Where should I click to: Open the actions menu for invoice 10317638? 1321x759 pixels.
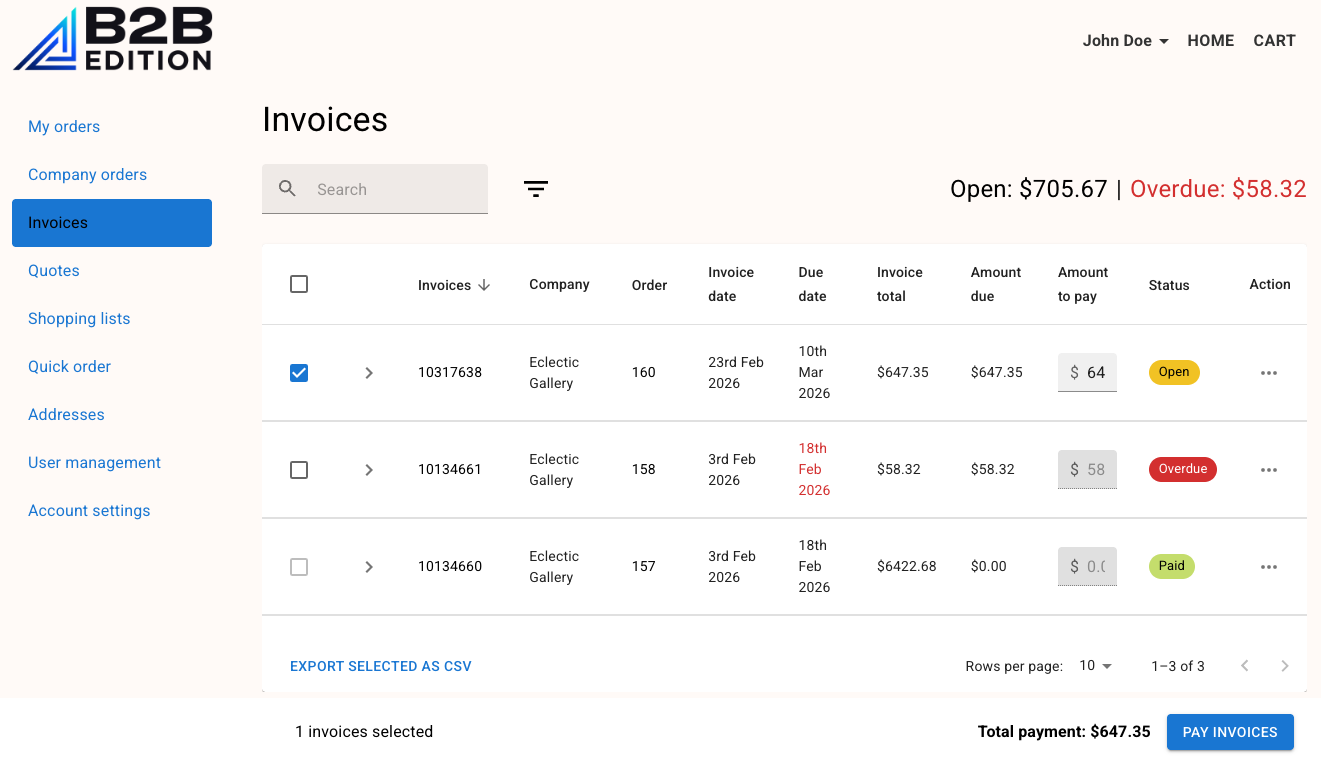click(1269, 372)
